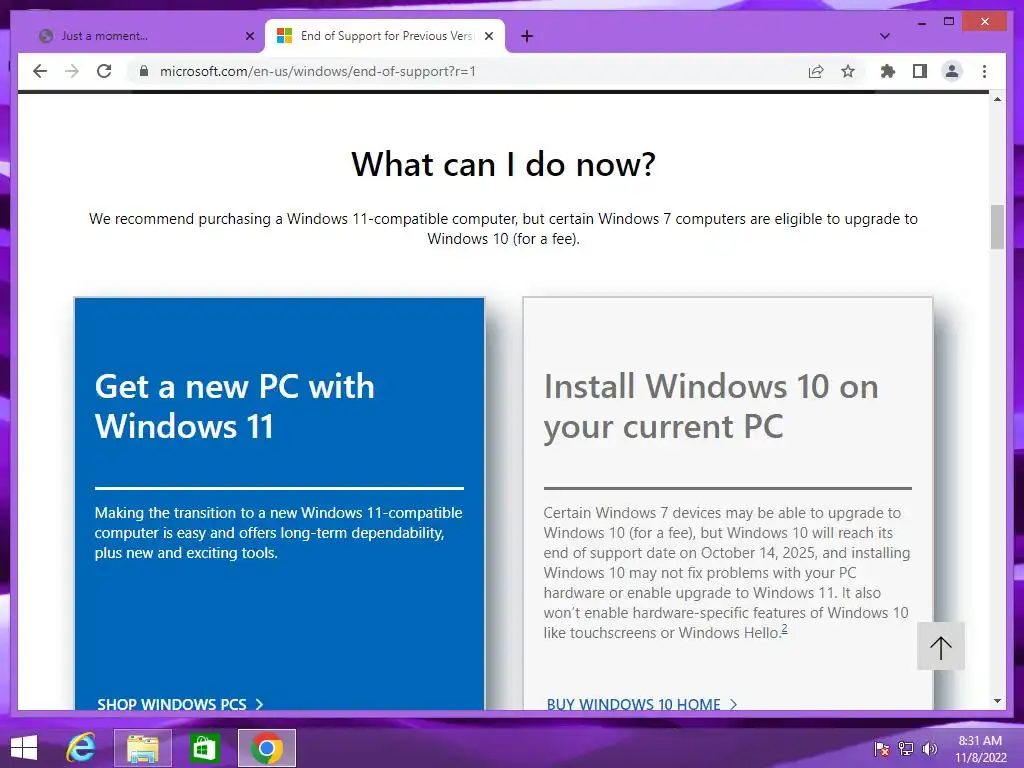Click the vertical scrollbar thumb
Image resolution: width=1024 pixels, height=768 pixels.
click(997, 227)
